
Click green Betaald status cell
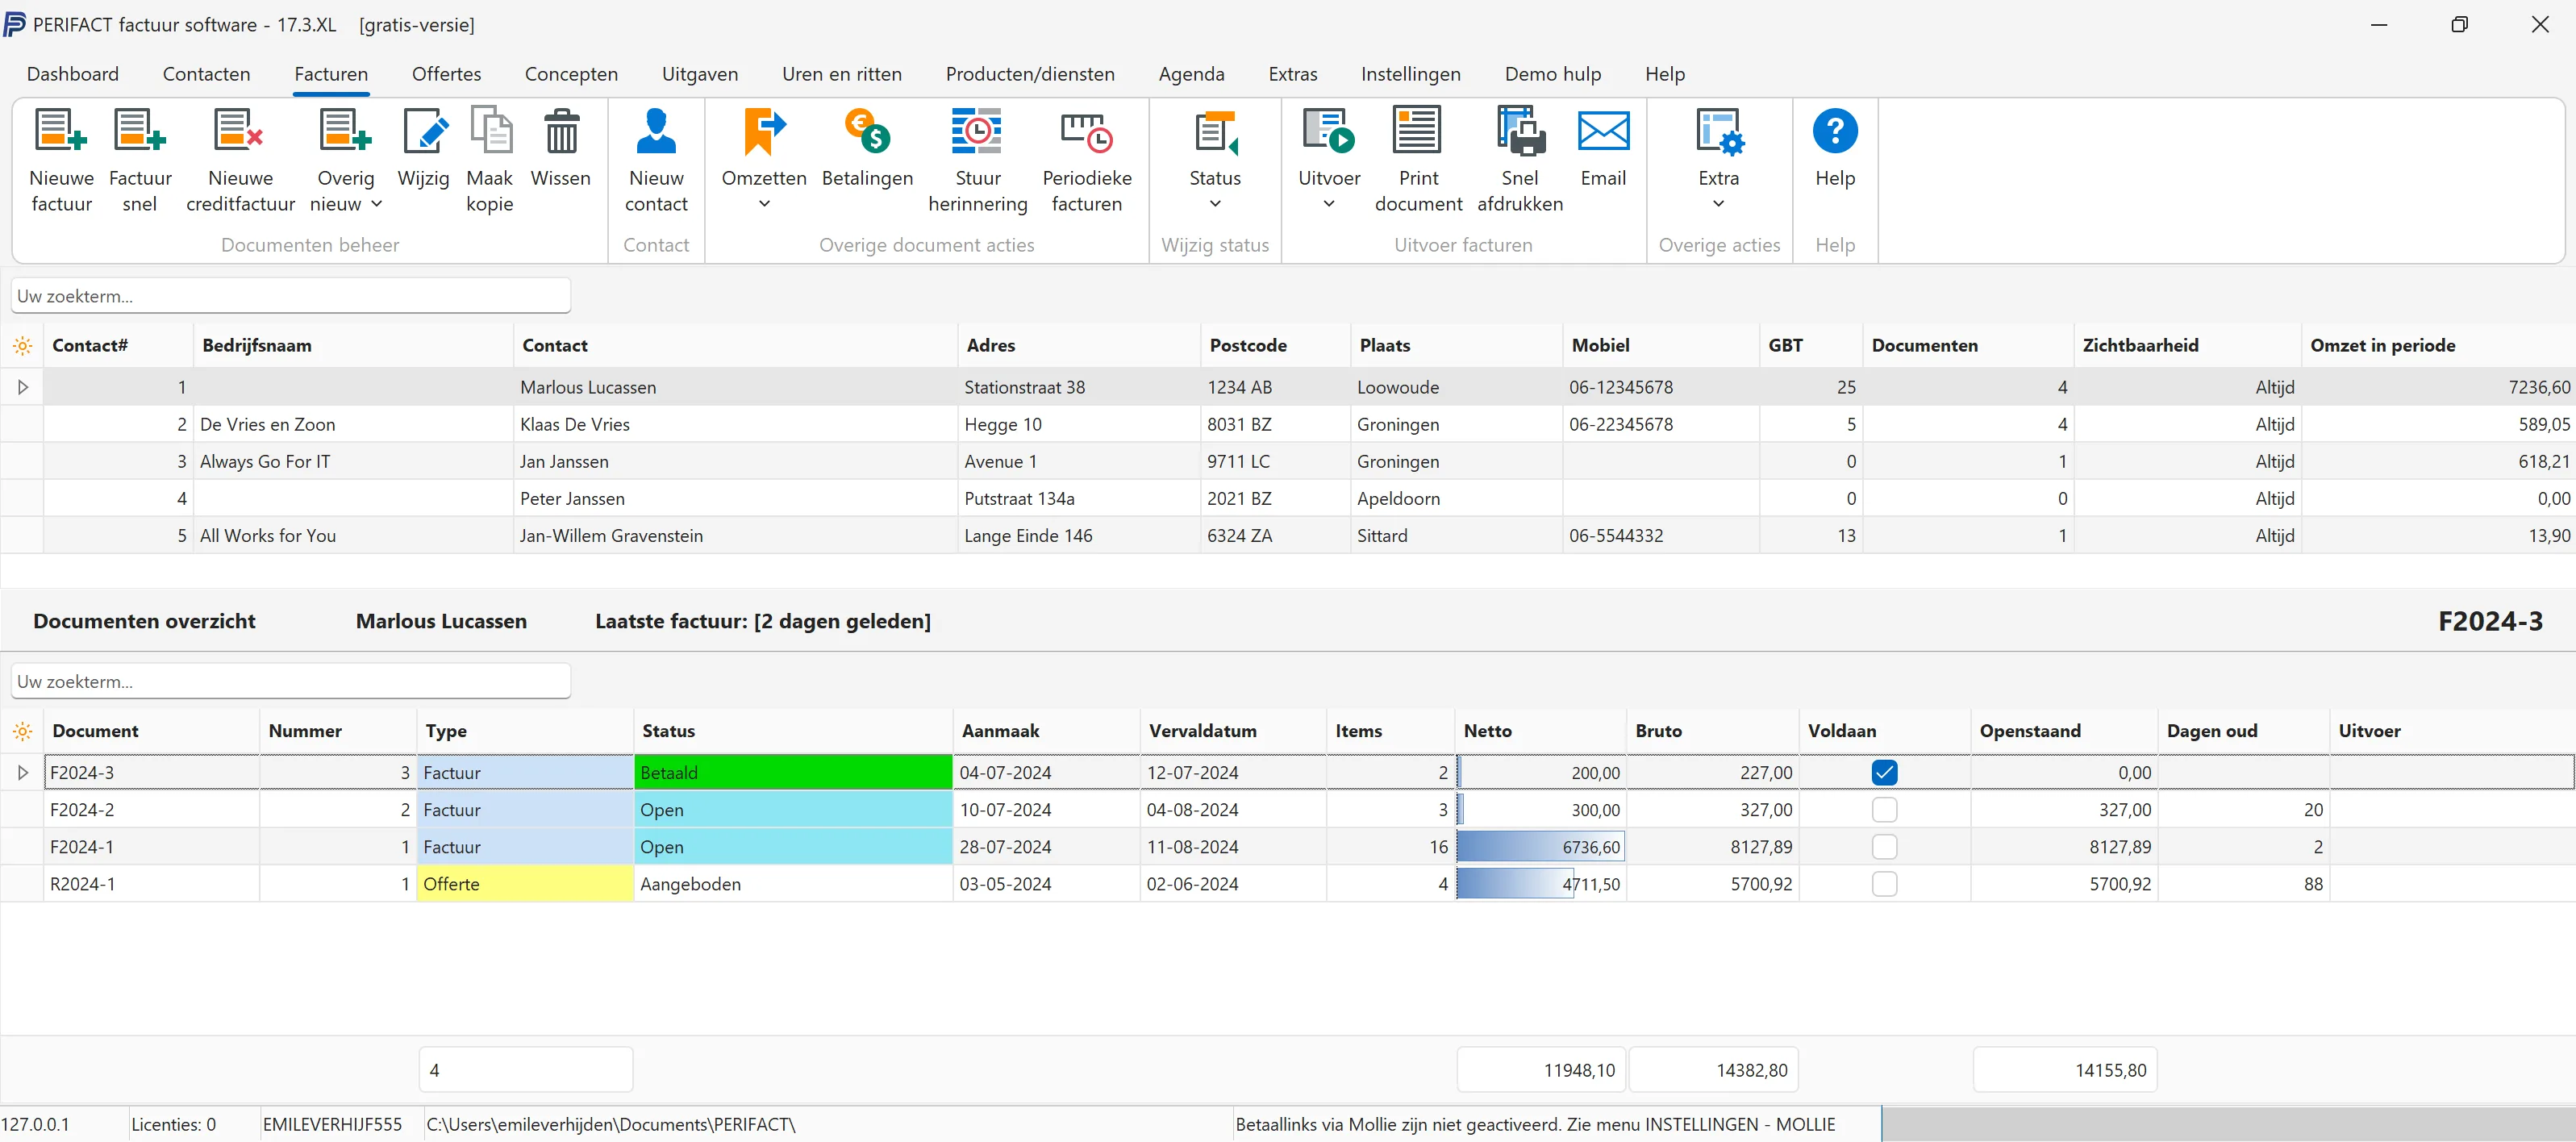click(x=793, y=773)
